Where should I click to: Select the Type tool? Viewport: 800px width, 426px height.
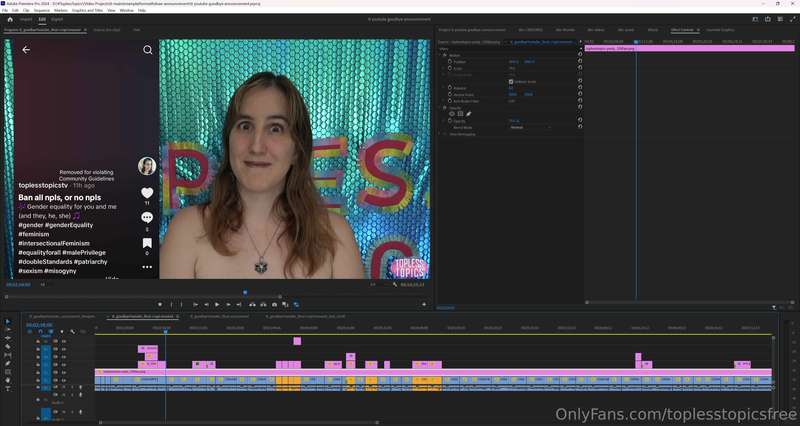(x=8, y=389)
